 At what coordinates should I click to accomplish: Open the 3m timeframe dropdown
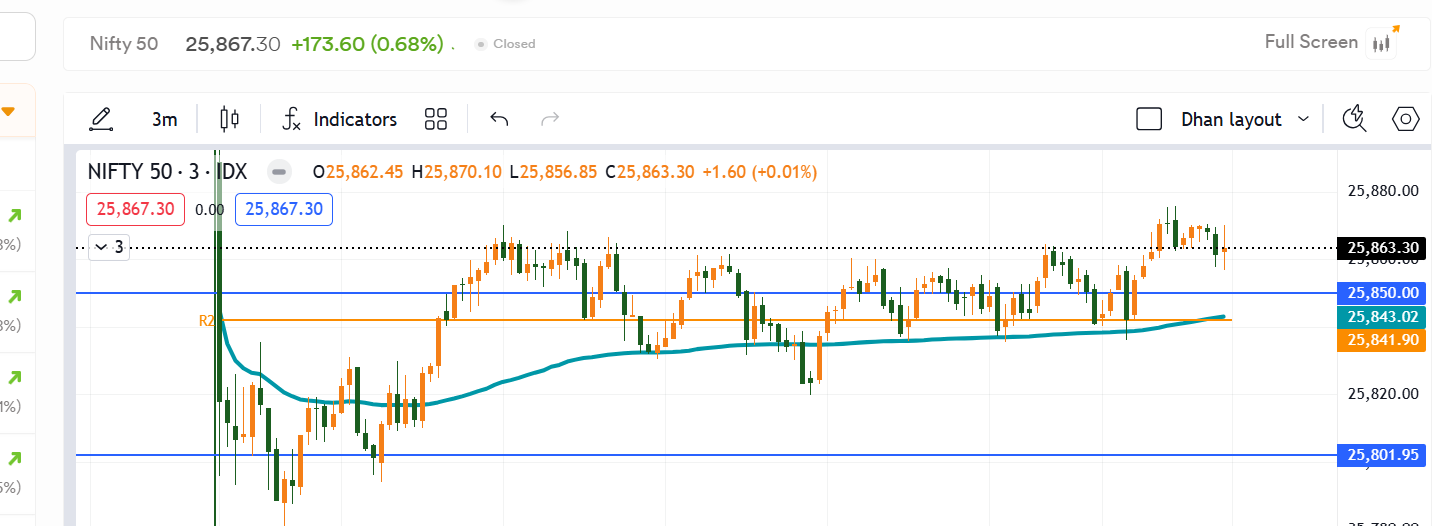pos(164,120)
